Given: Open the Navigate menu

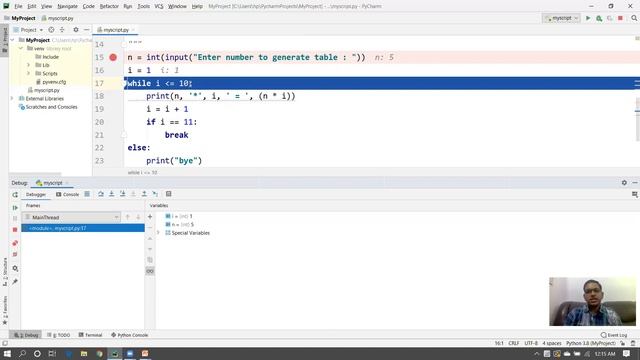Looking at the screenshot, I should point(67,6).
